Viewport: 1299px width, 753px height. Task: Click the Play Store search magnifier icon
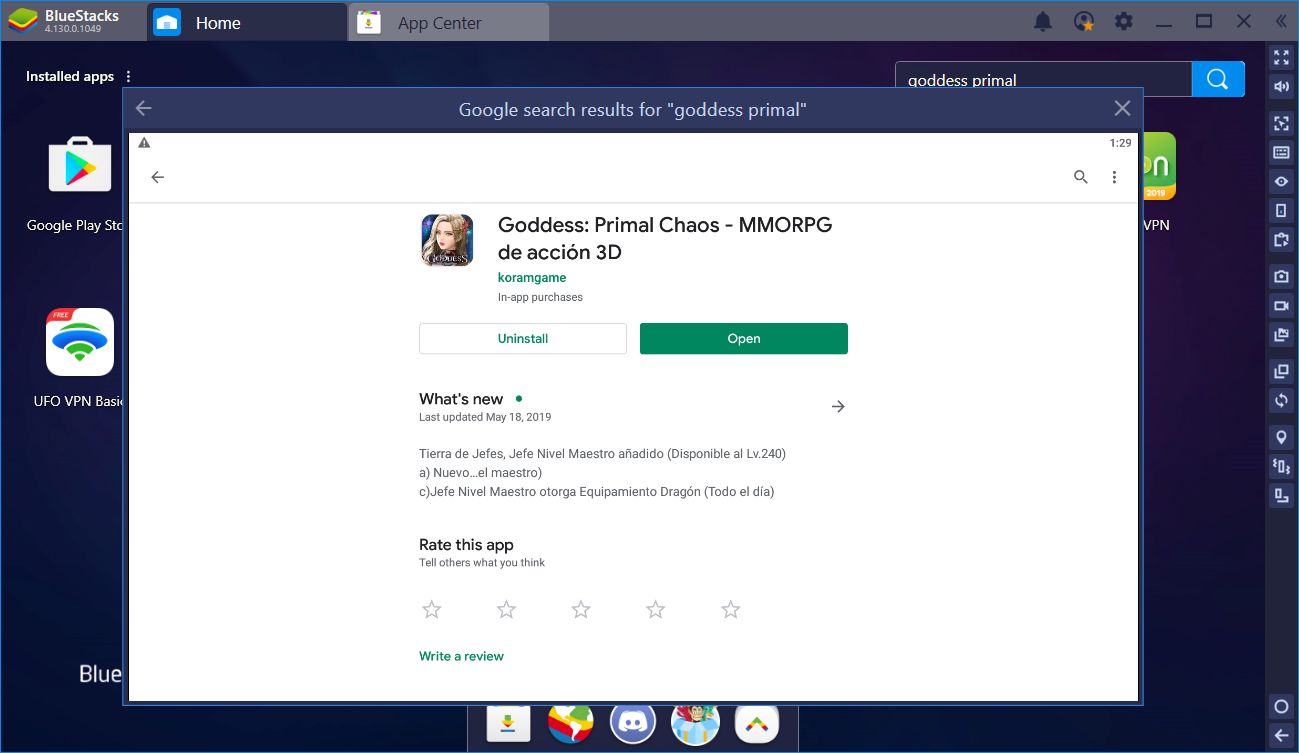pos(1081,177)
